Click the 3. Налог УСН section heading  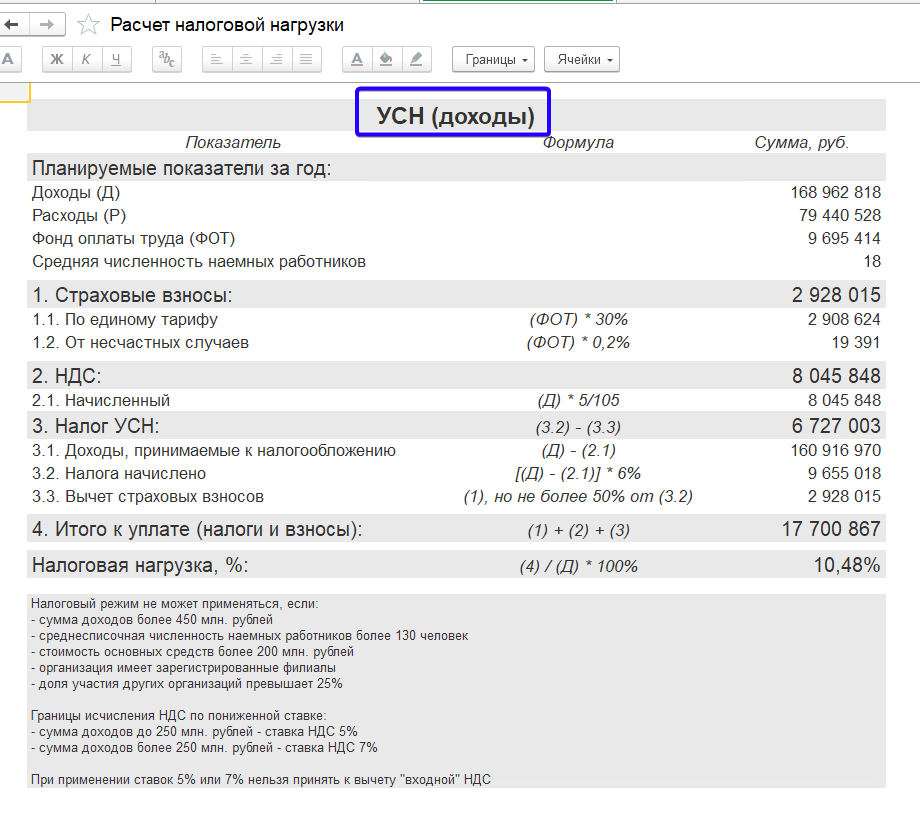(96, 426)
